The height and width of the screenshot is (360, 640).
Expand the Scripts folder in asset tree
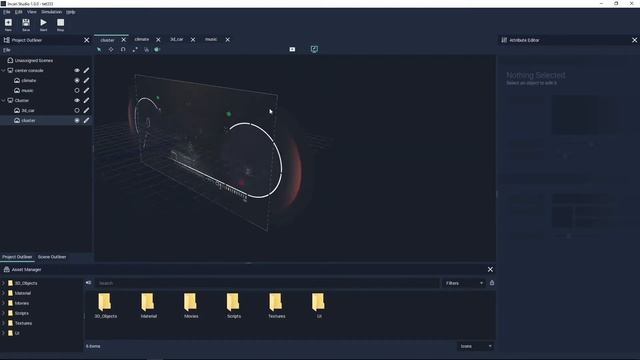coord(4,313)
